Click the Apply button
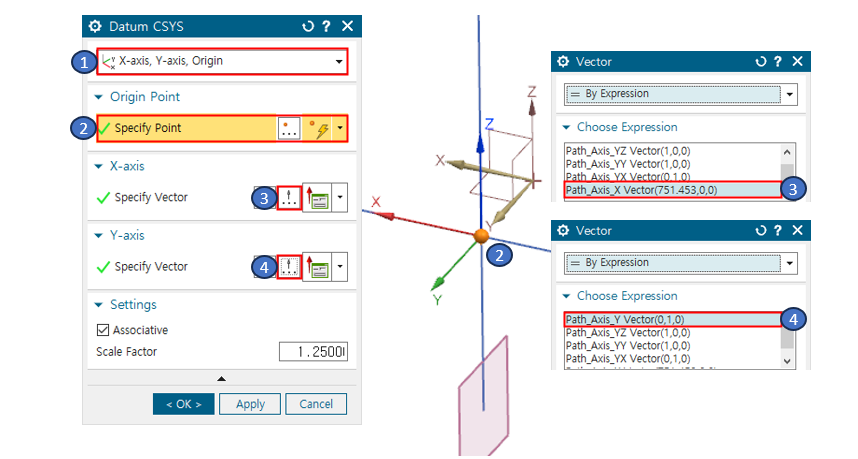Image resolution: width=858 pixels, height=459 pixels. pos(250,404)
